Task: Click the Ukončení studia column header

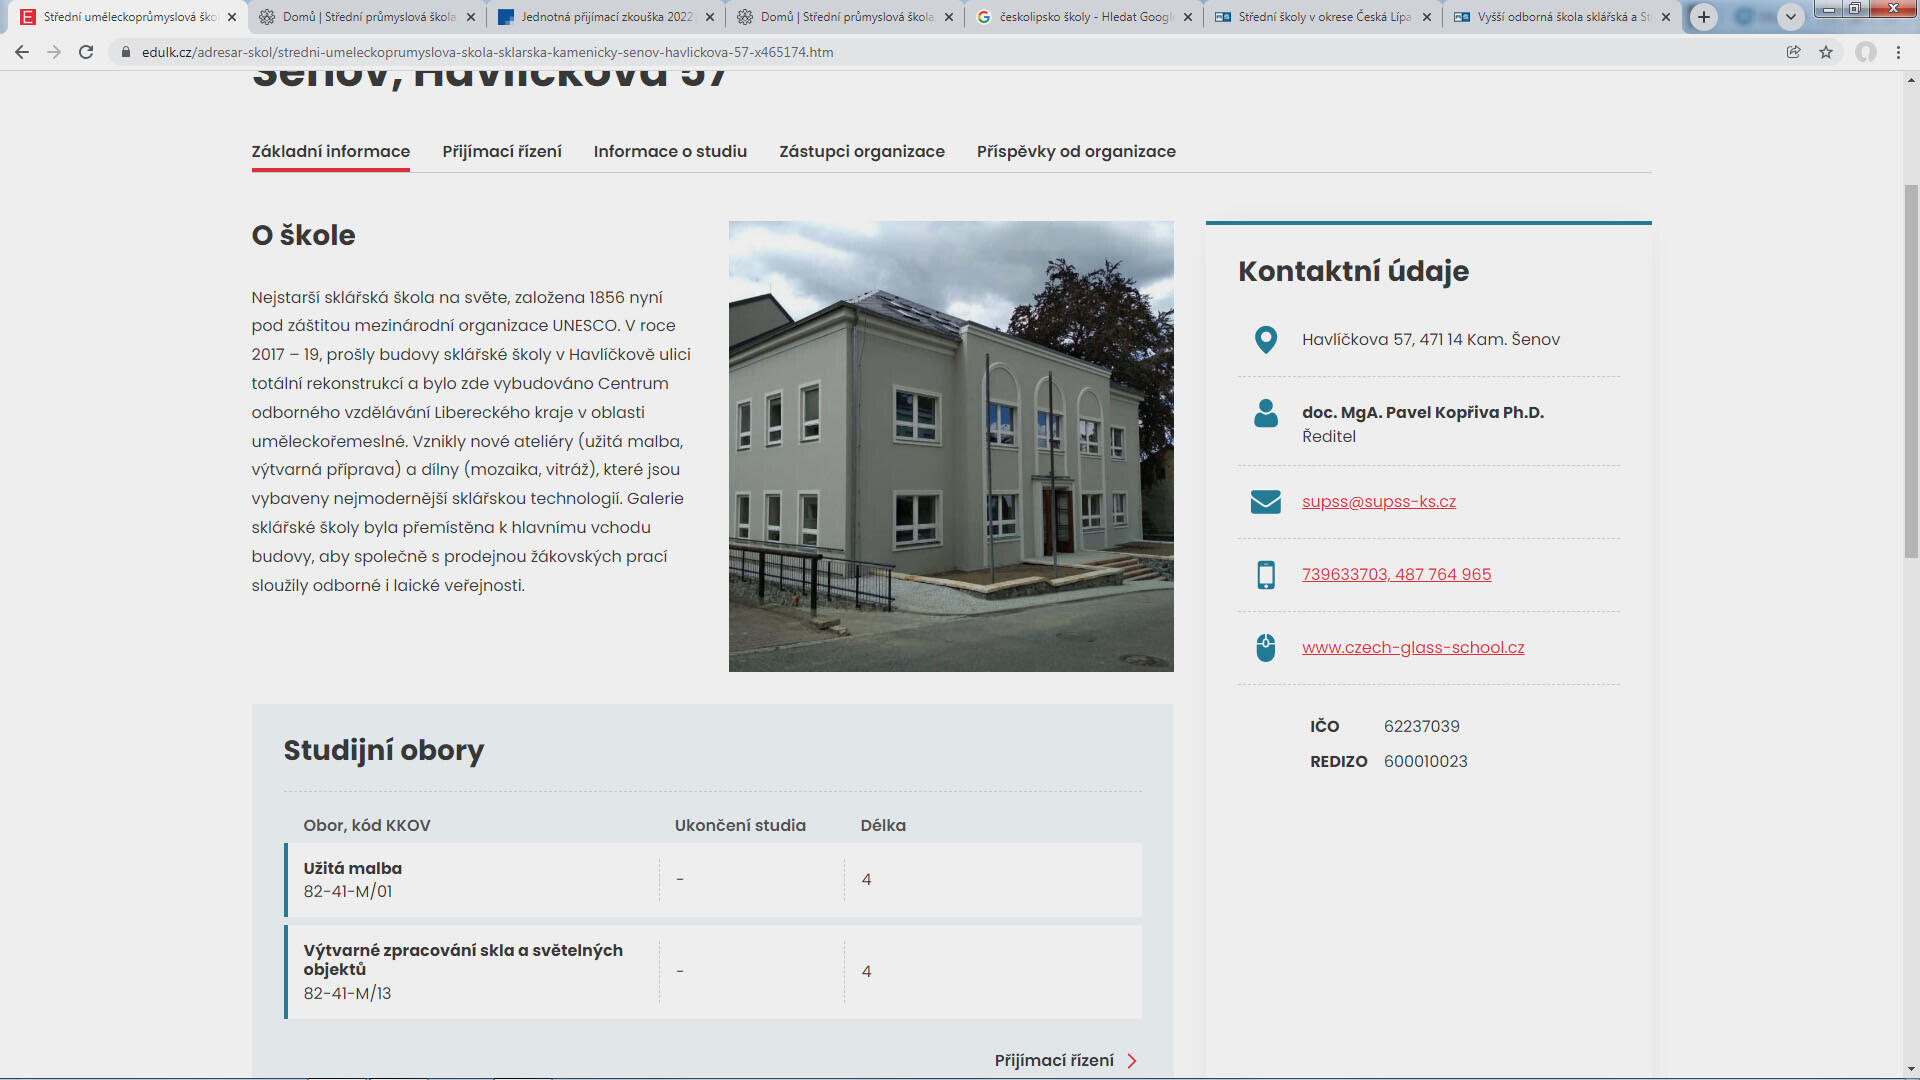Action: [x=740, y=826]
